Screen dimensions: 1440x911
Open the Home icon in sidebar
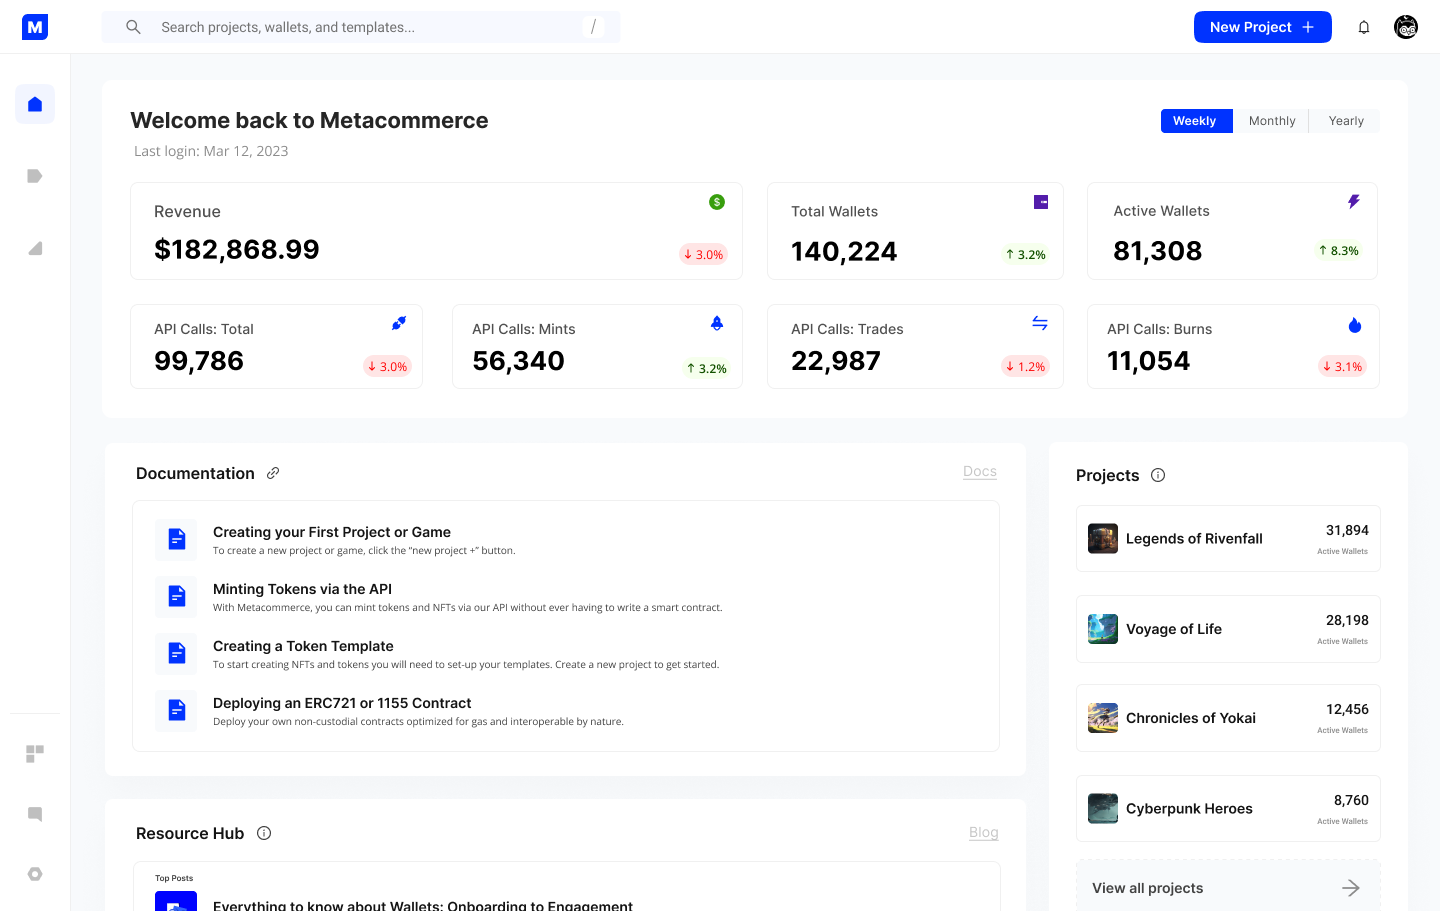(x=35, y=104)
